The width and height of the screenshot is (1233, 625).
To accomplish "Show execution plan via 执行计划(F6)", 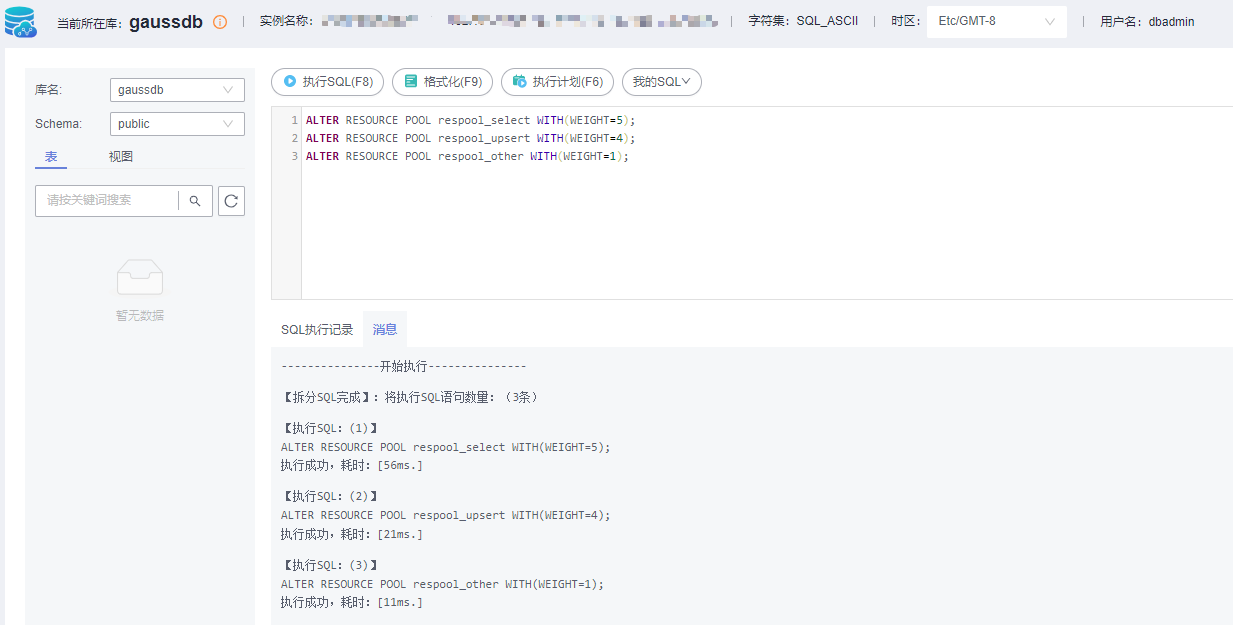I will [557, 82].
